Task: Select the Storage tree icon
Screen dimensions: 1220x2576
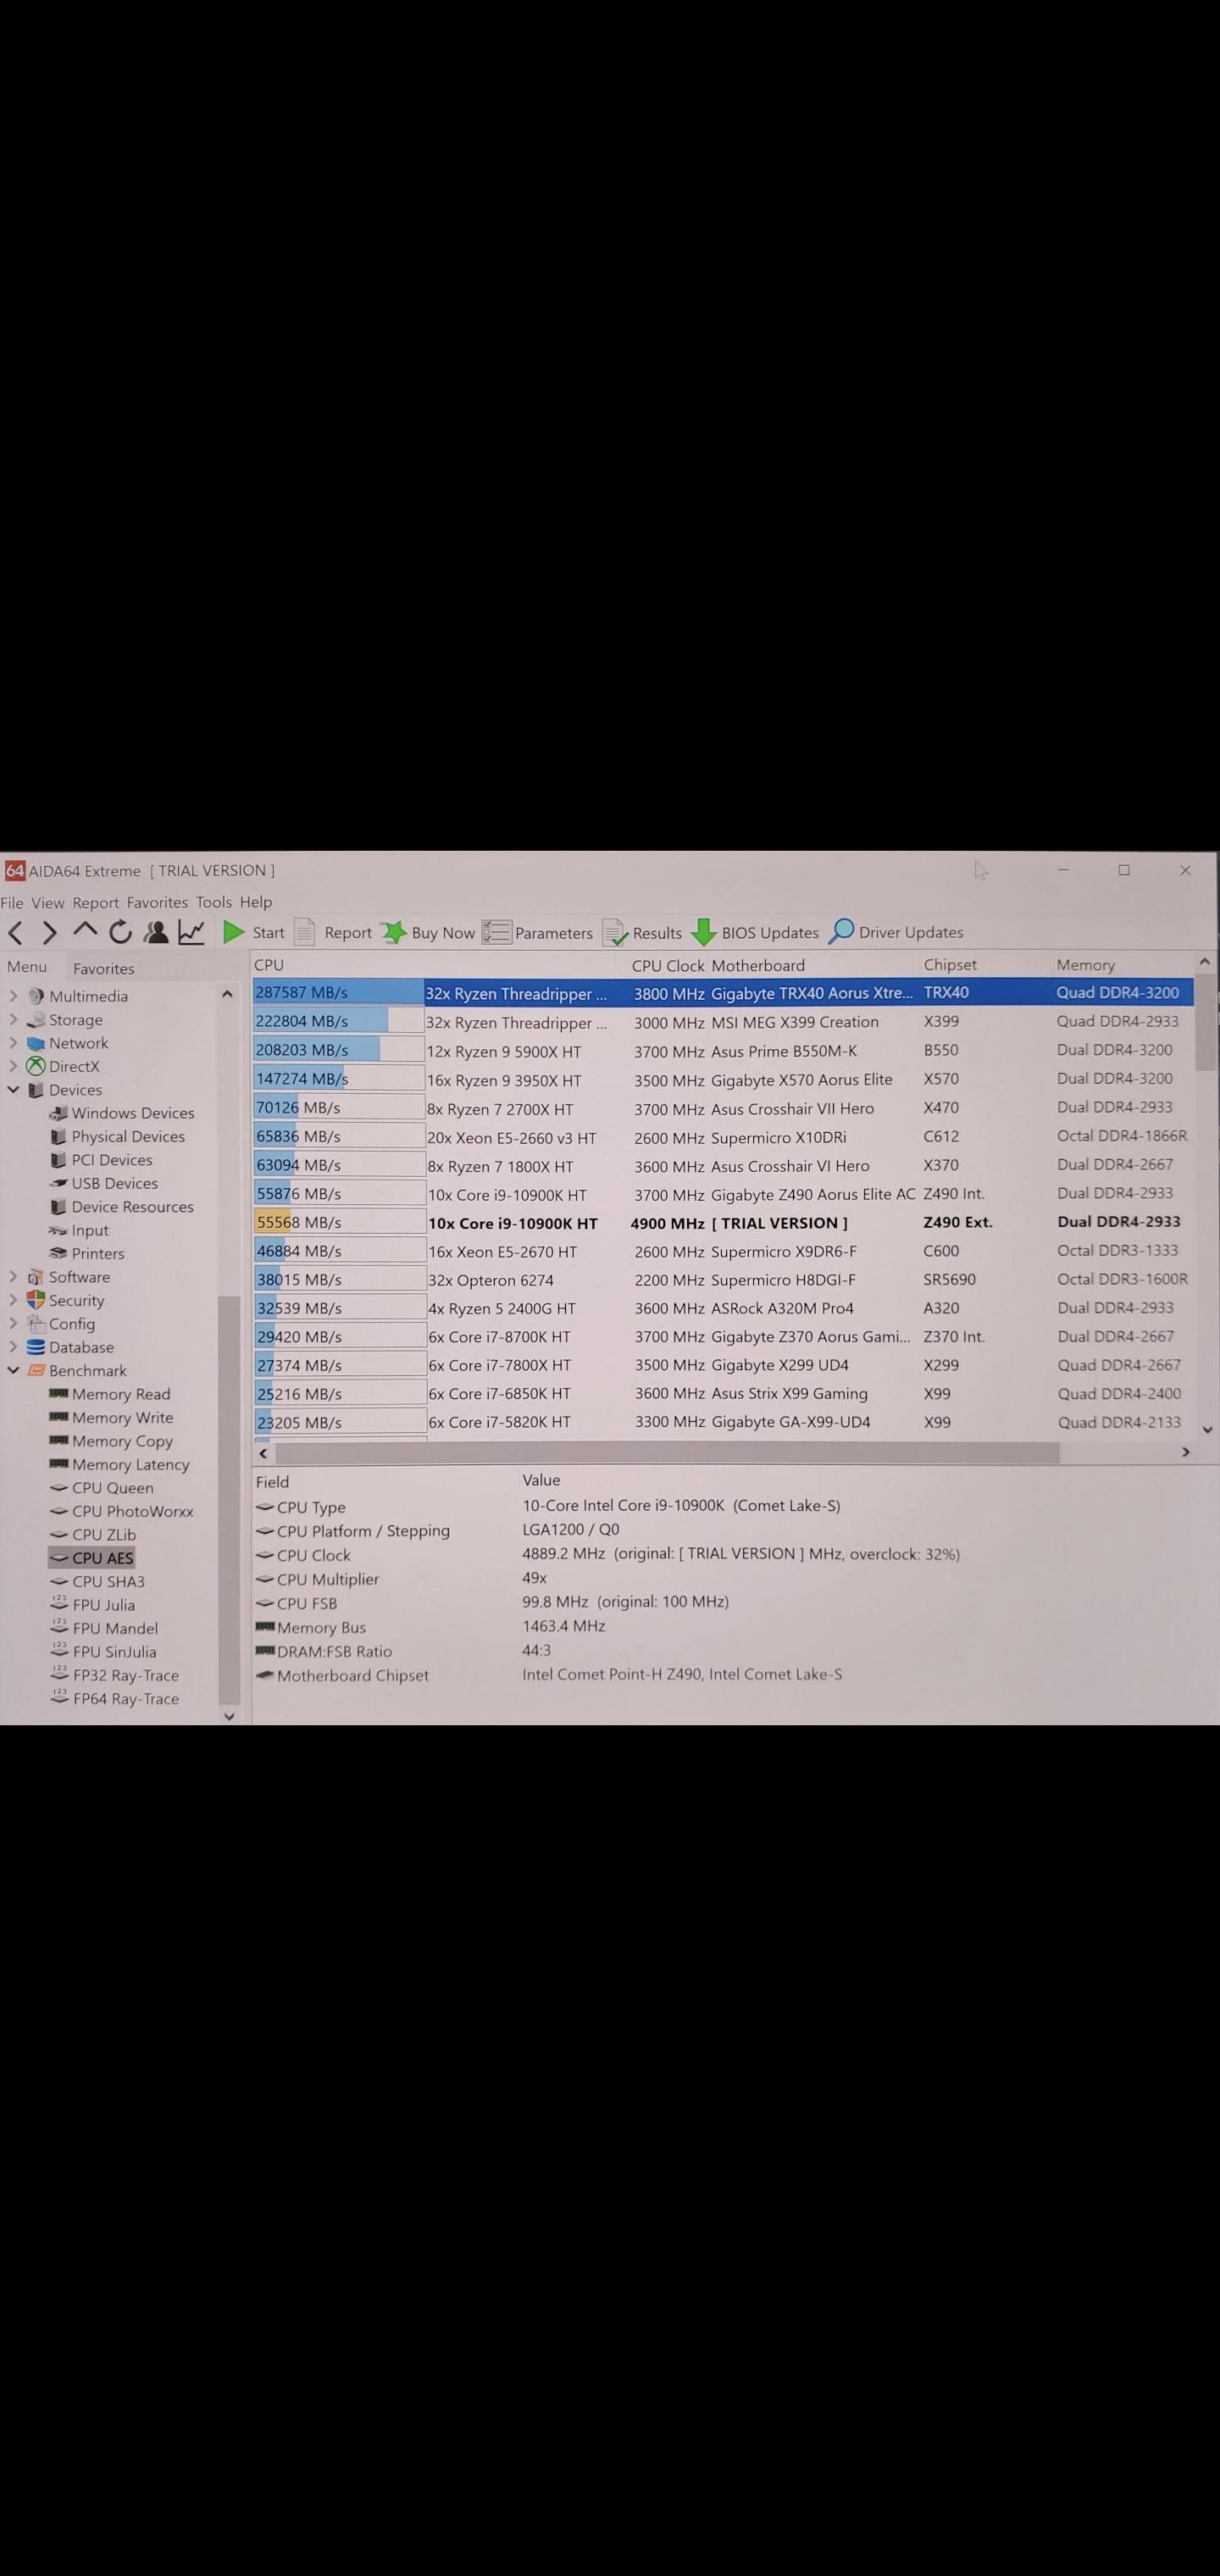Action: [36, 1020]
